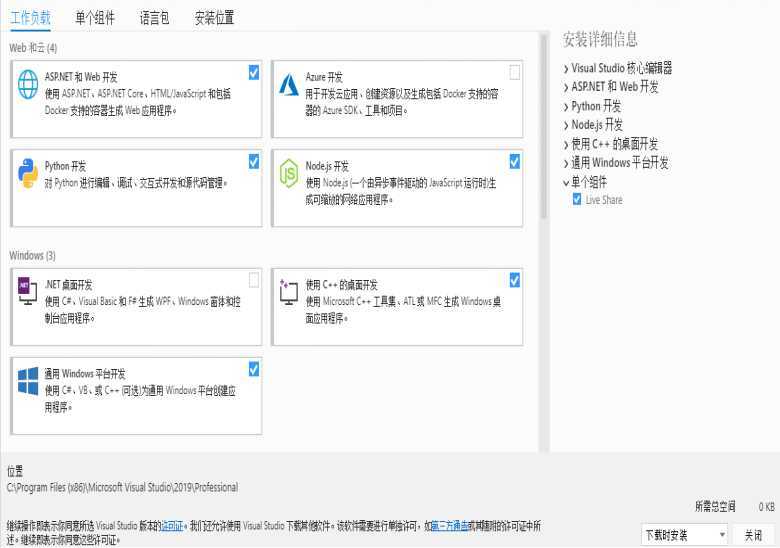
Task: Click the Web 和云 (4) section heading
Action: pyautogui.click(x=33, y=48)
